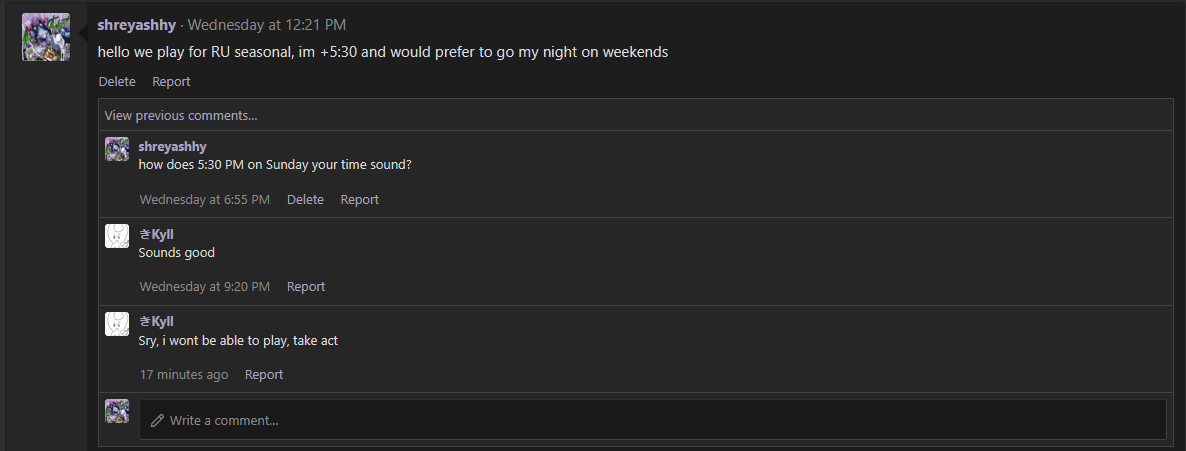
Task: Click the Wednesday at 12:21 PM timestamp
Action: click(267, 25)
